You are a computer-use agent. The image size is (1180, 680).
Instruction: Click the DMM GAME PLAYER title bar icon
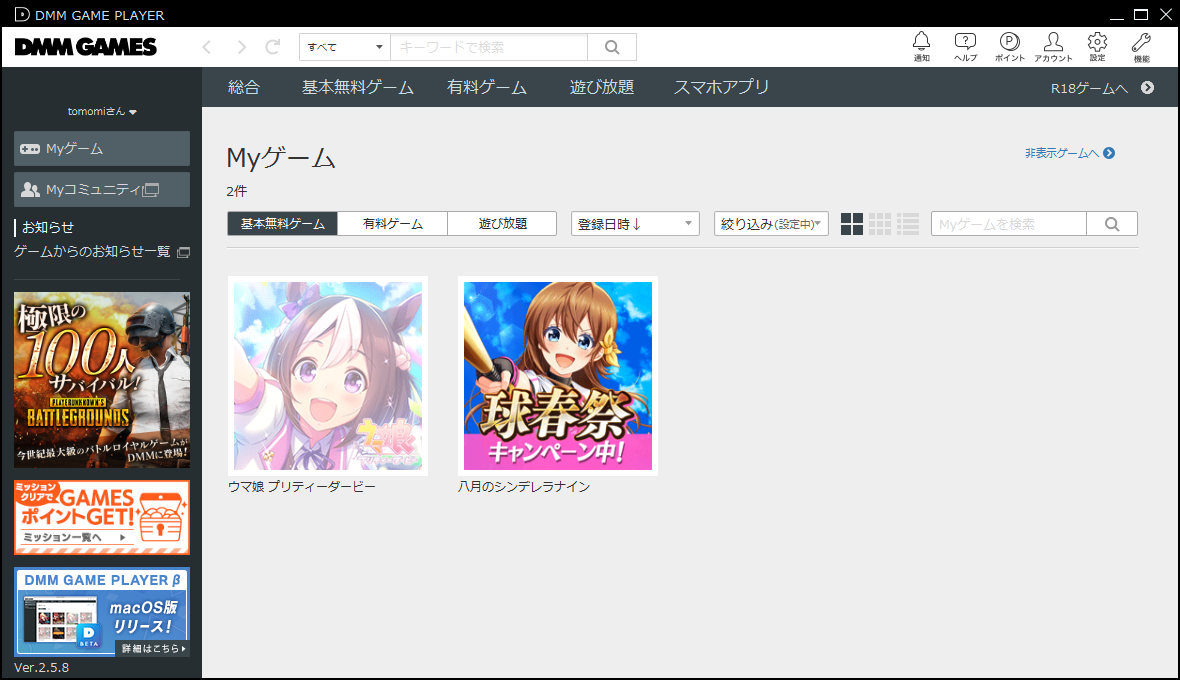coord(23,14)
